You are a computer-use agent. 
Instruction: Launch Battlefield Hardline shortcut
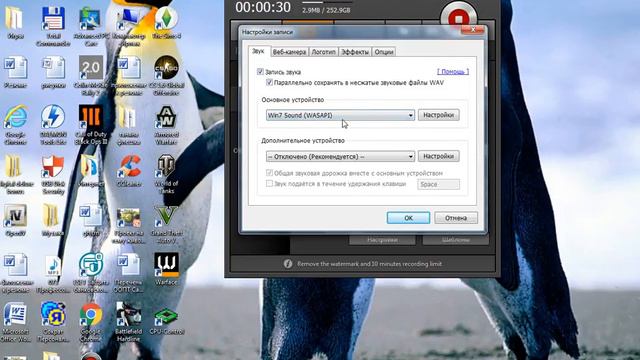(x=129, y=322)
